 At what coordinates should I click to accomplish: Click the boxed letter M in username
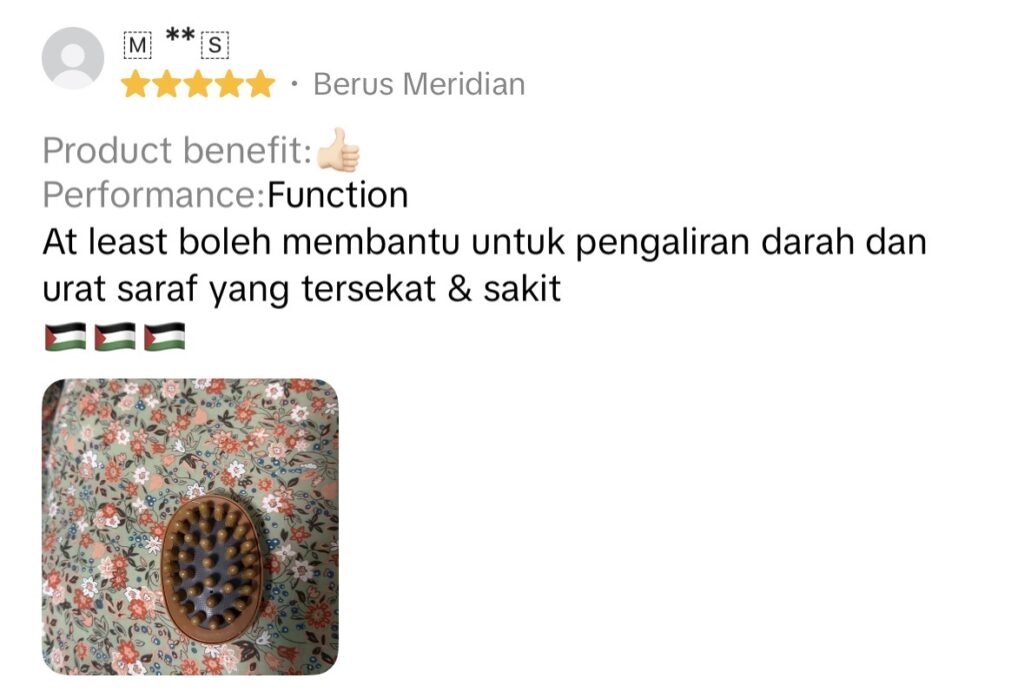[138, 46]
